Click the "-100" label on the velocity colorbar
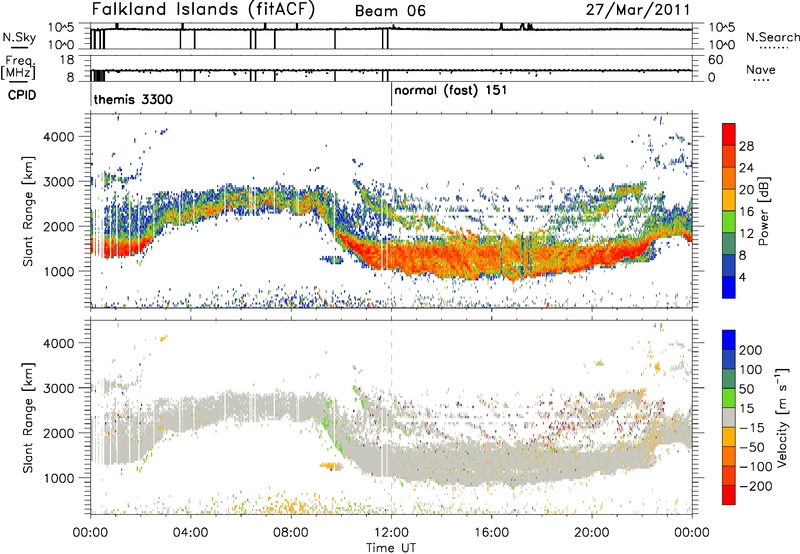 (x=756, y=467)
